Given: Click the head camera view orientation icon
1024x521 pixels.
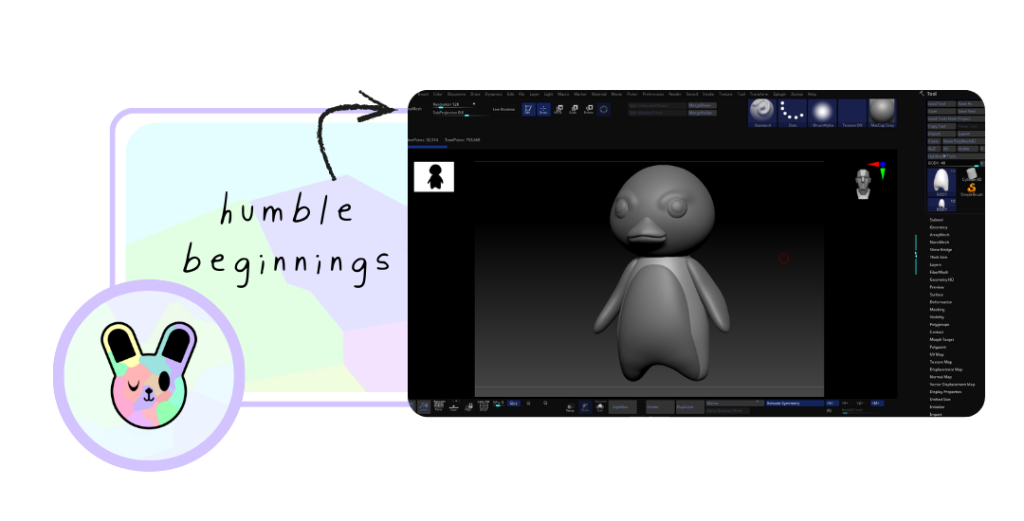Looking at the screenshot, I should coord(863,183).
